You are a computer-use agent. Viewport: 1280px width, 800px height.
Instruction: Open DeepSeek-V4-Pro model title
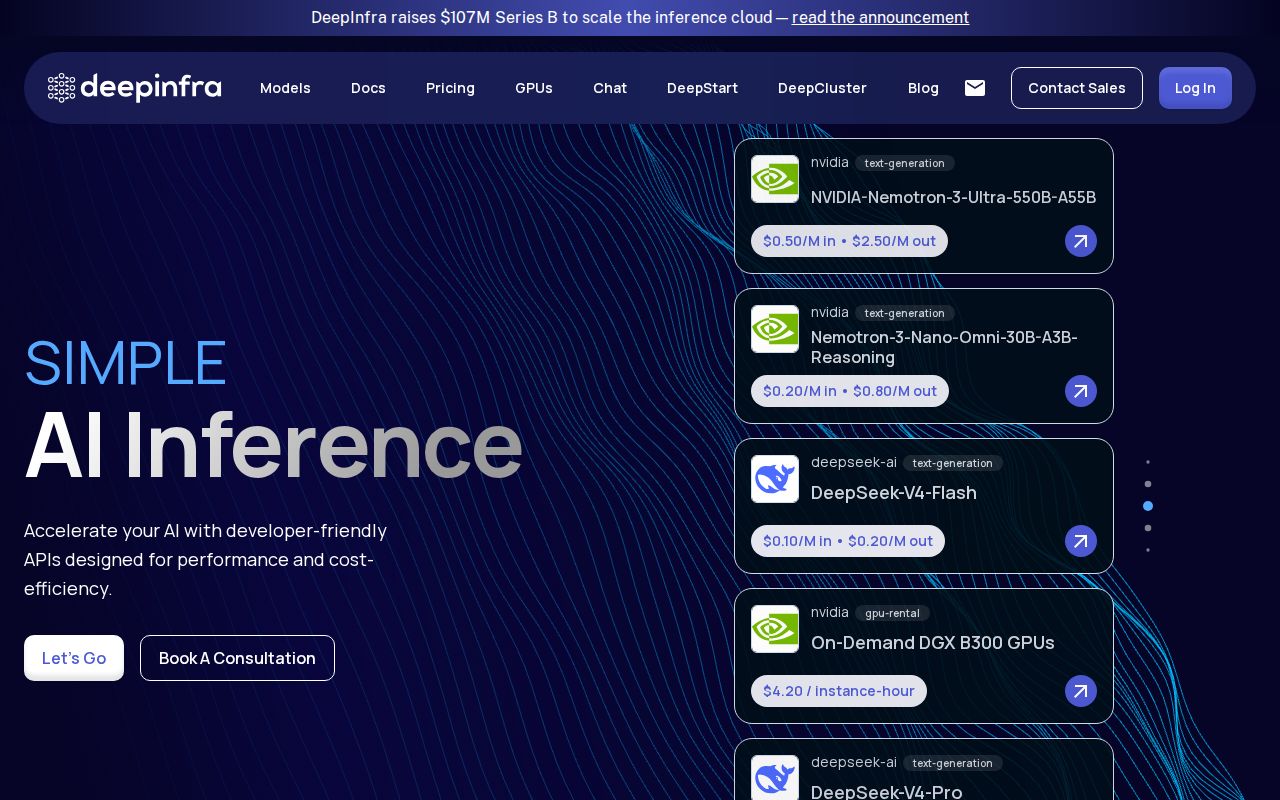click(887, 792)
